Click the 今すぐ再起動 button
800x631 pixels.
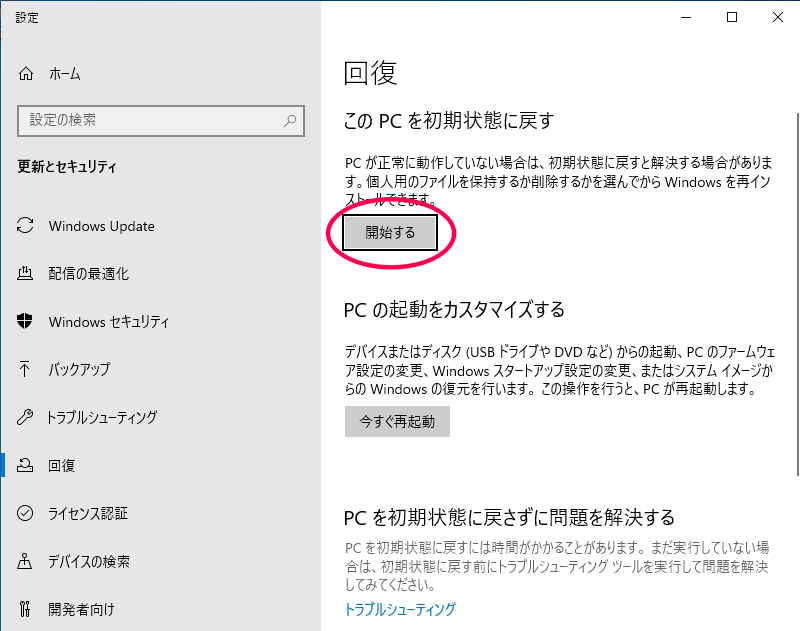[x=397, y=421]
